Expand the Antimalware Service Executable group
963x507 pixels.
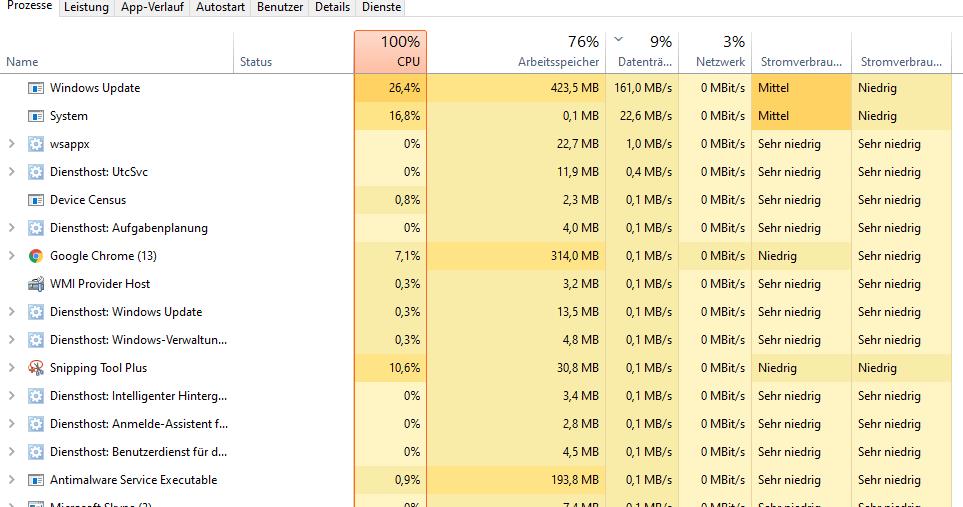(x=11, y=480)
